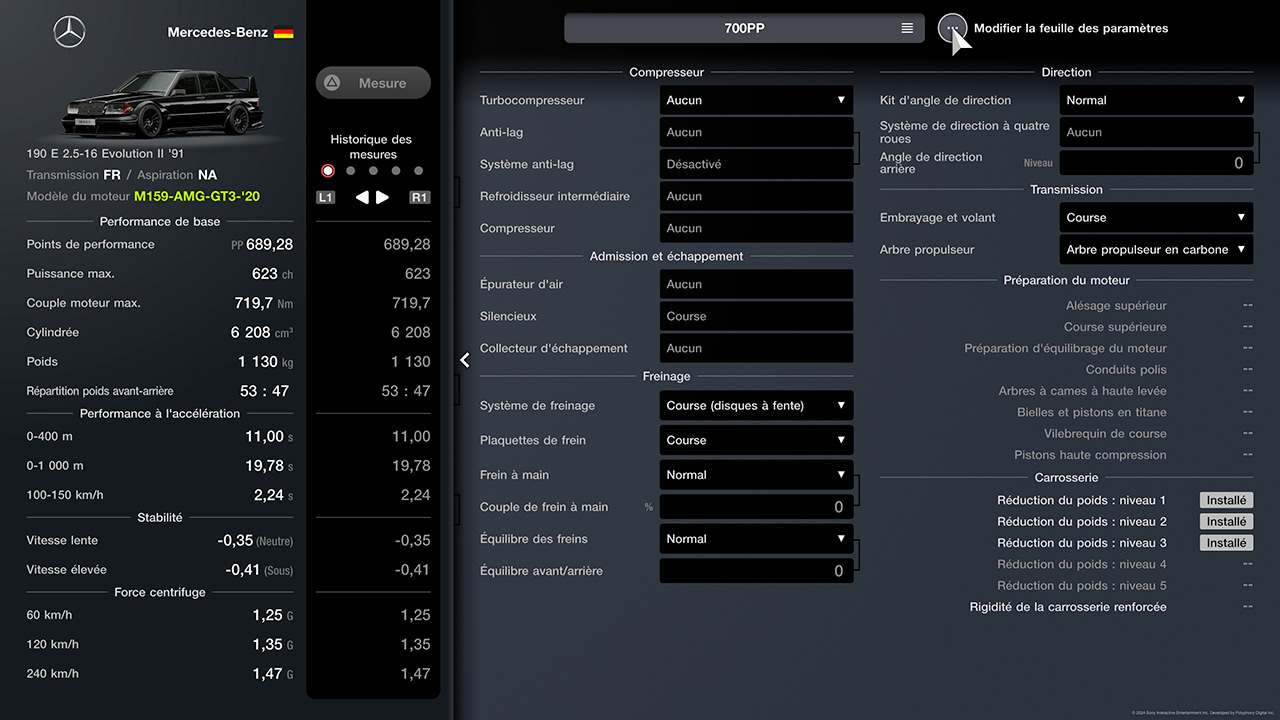Click the Épurateur d'air field
The image size is (1280, 720).
(x=757, y=284)
